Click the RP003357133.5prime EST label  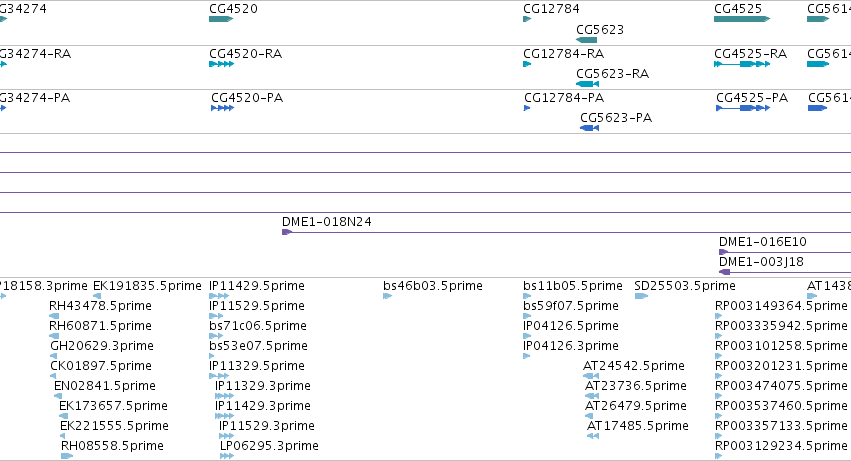782,426
